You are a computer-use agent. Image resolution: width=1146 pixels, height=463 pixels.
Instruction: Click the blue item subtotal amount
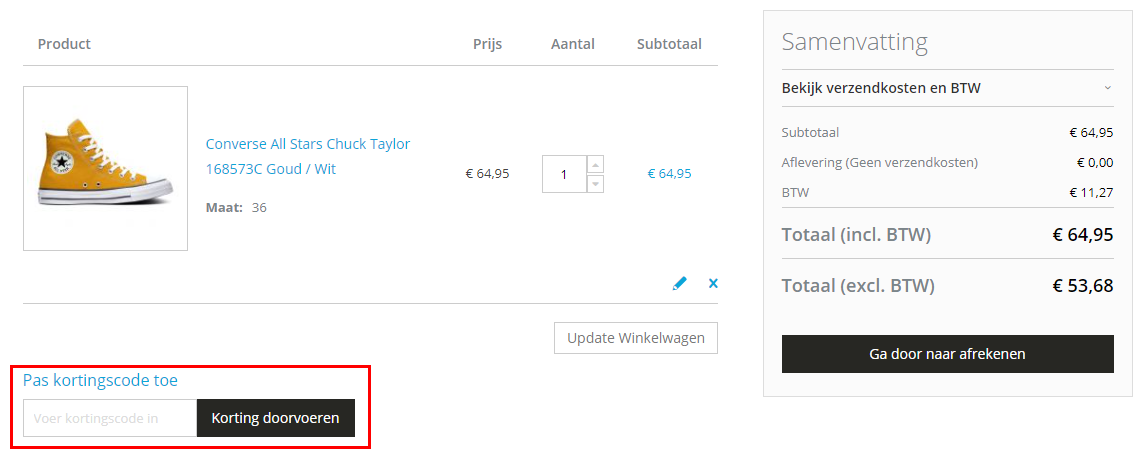point(669,173)
